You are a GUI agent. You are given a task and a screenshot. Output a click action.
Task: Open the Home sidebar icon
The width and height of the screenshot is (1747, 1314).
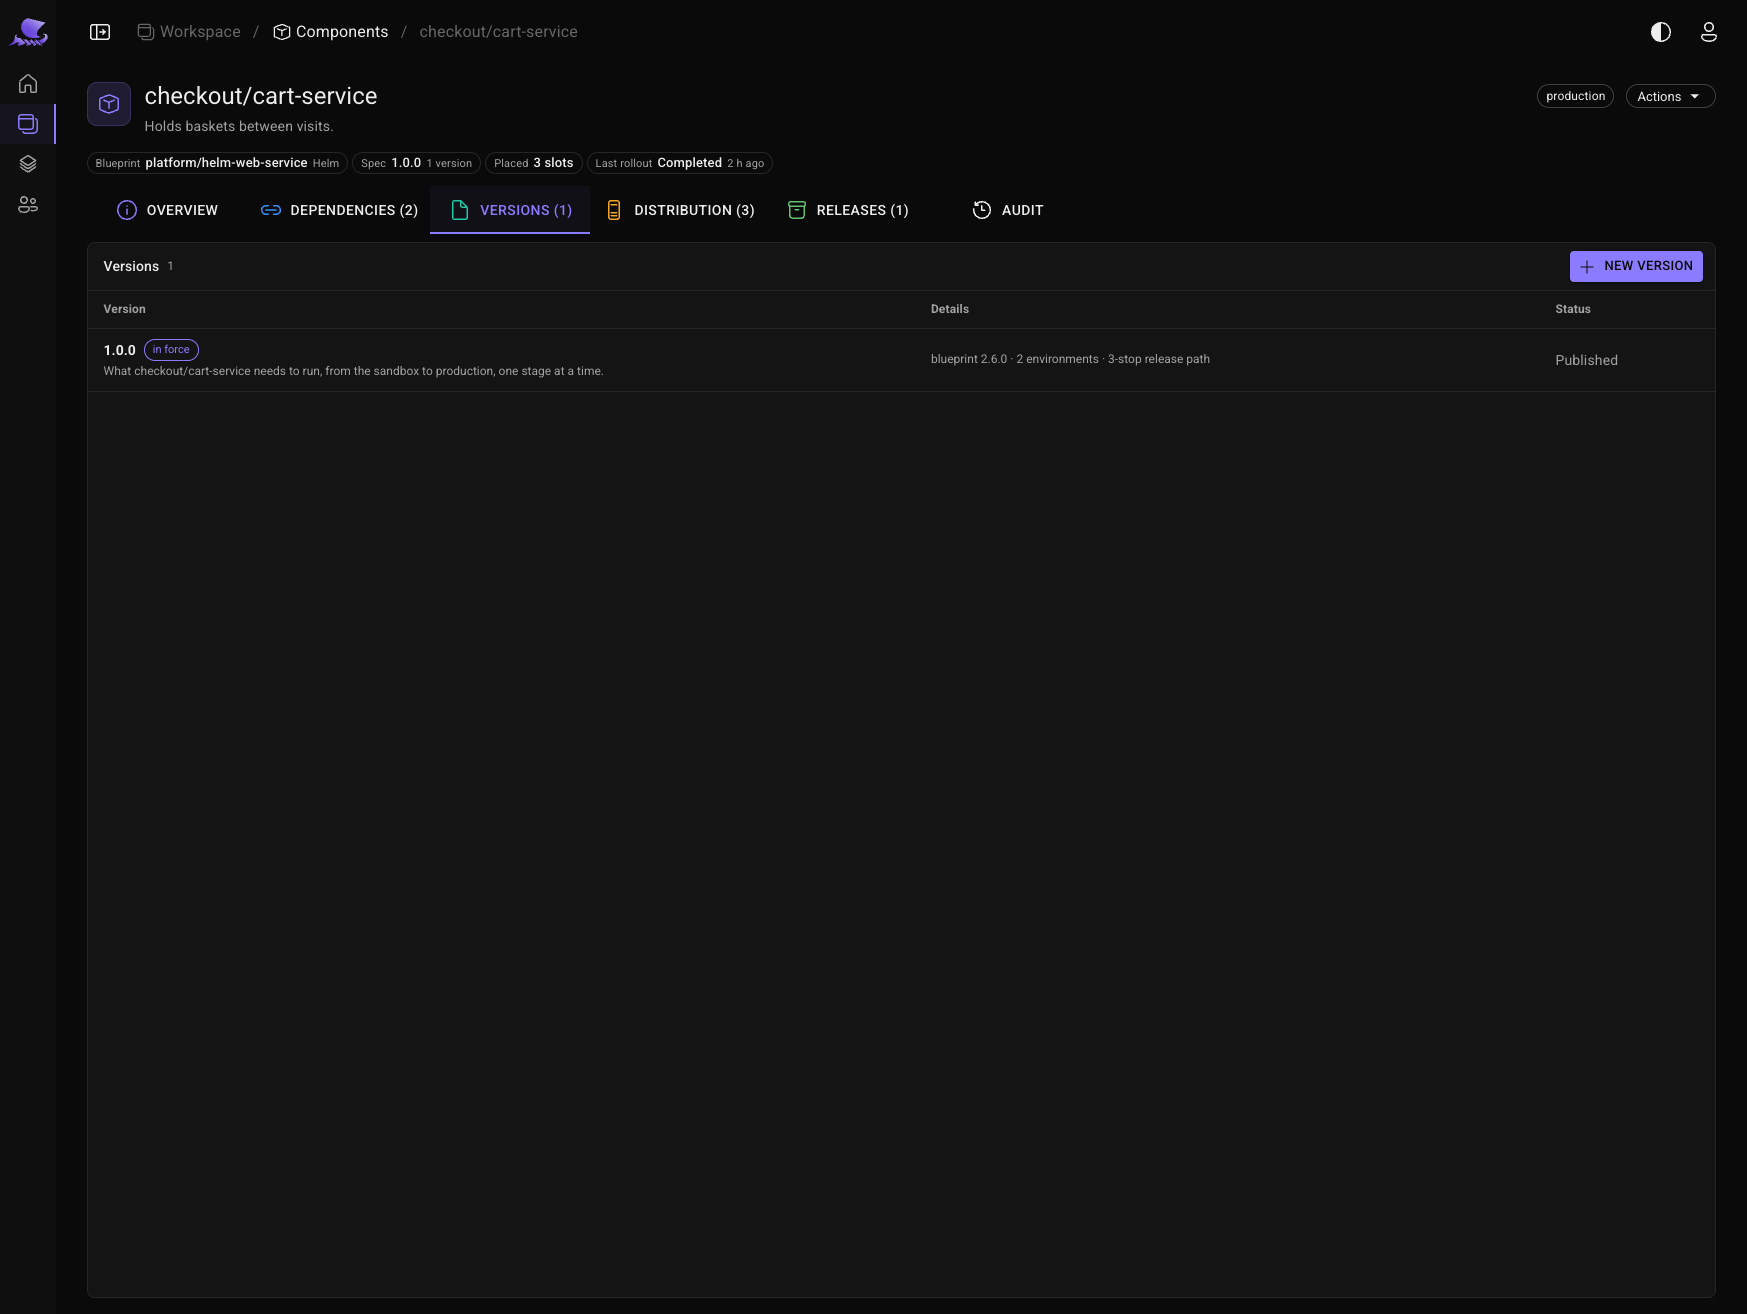click(28, 84)
